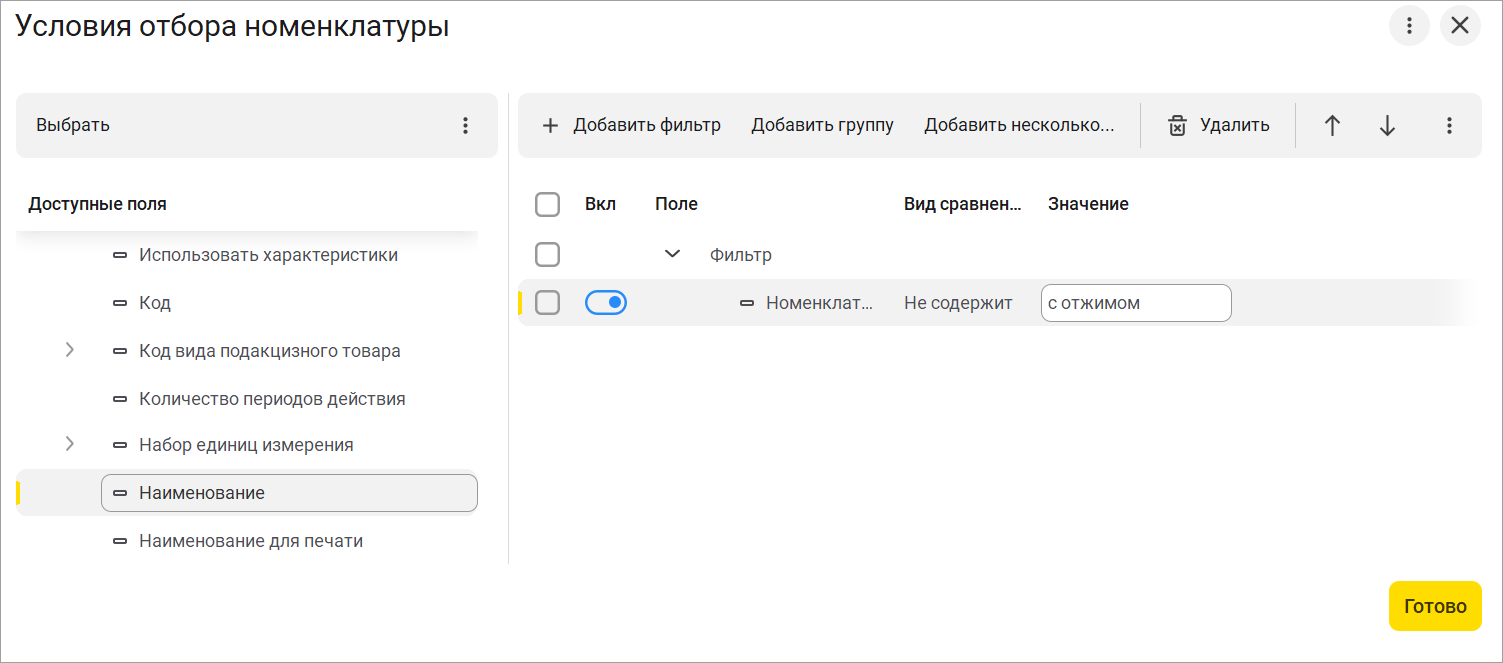
Task: Click Добавить несколько... in toolbar
Action: [1018, 126]
